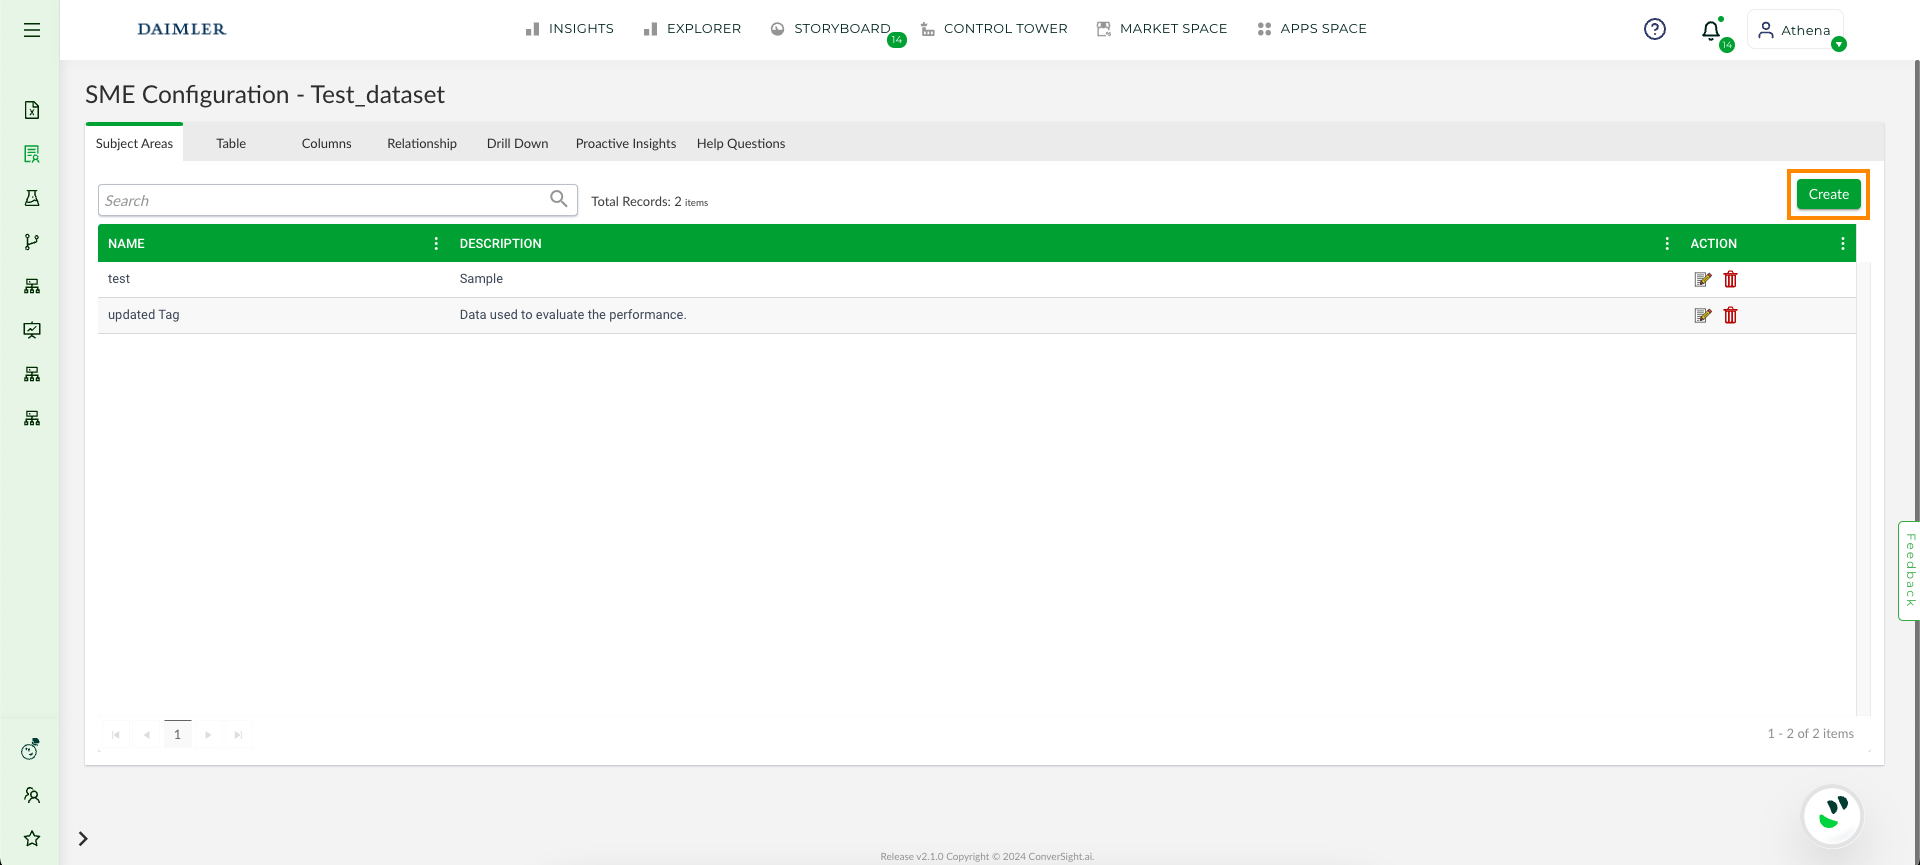Go to first page in pager
Viewport: 1920px width, 865px height.
[x=116, y=735]
